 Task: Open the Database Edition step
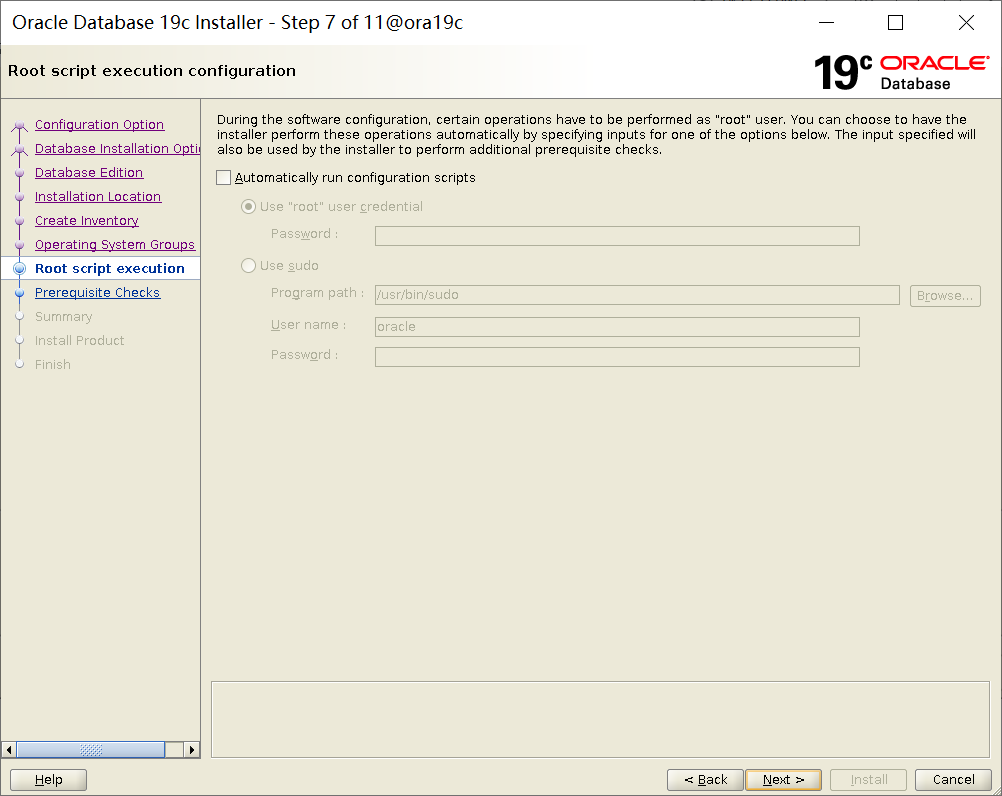89,172
